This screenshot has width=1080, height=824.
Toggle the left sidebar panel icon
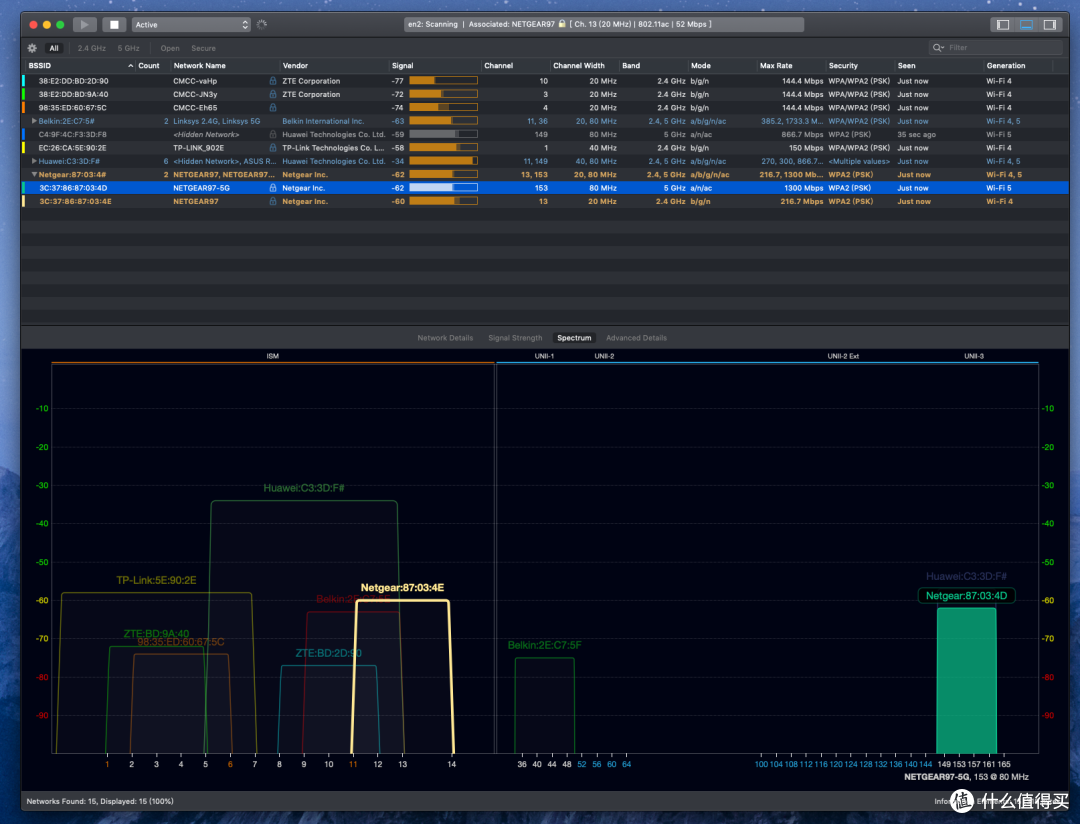tap(1003, 24)
